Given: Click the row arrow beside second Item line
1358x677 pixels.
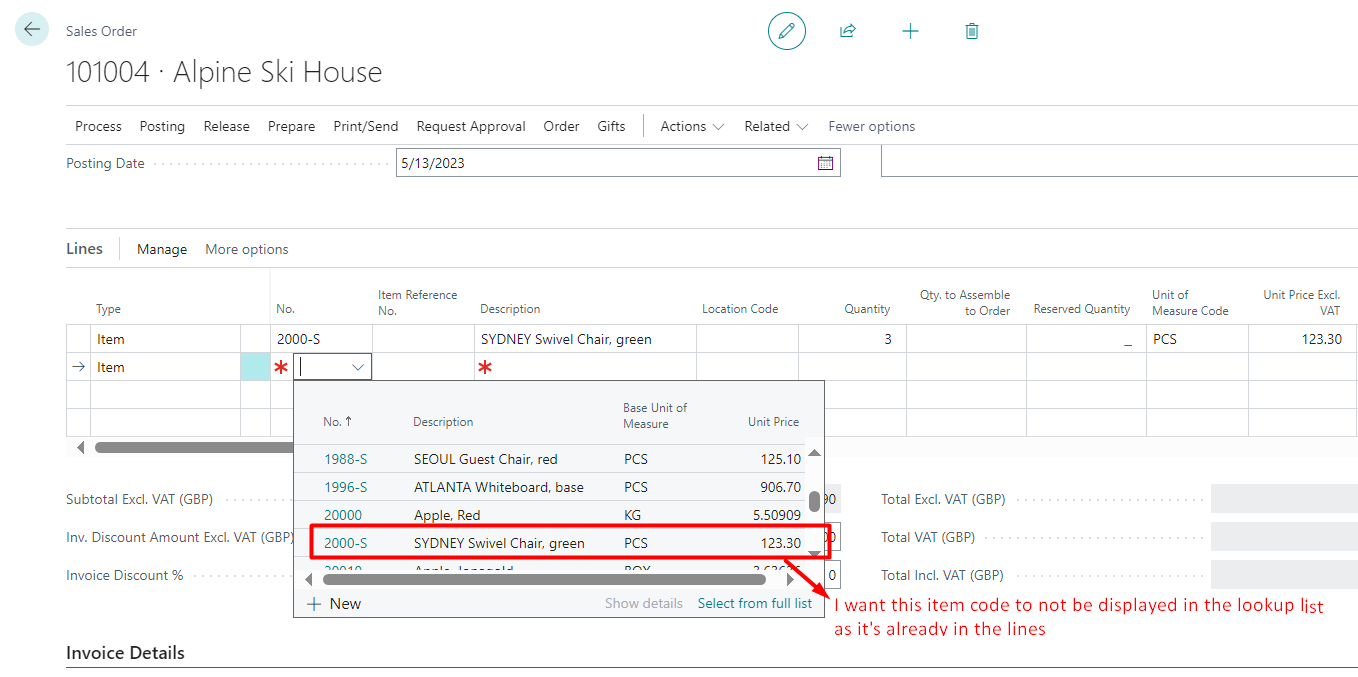Looking at the screenshot, I should click(79, 367).
